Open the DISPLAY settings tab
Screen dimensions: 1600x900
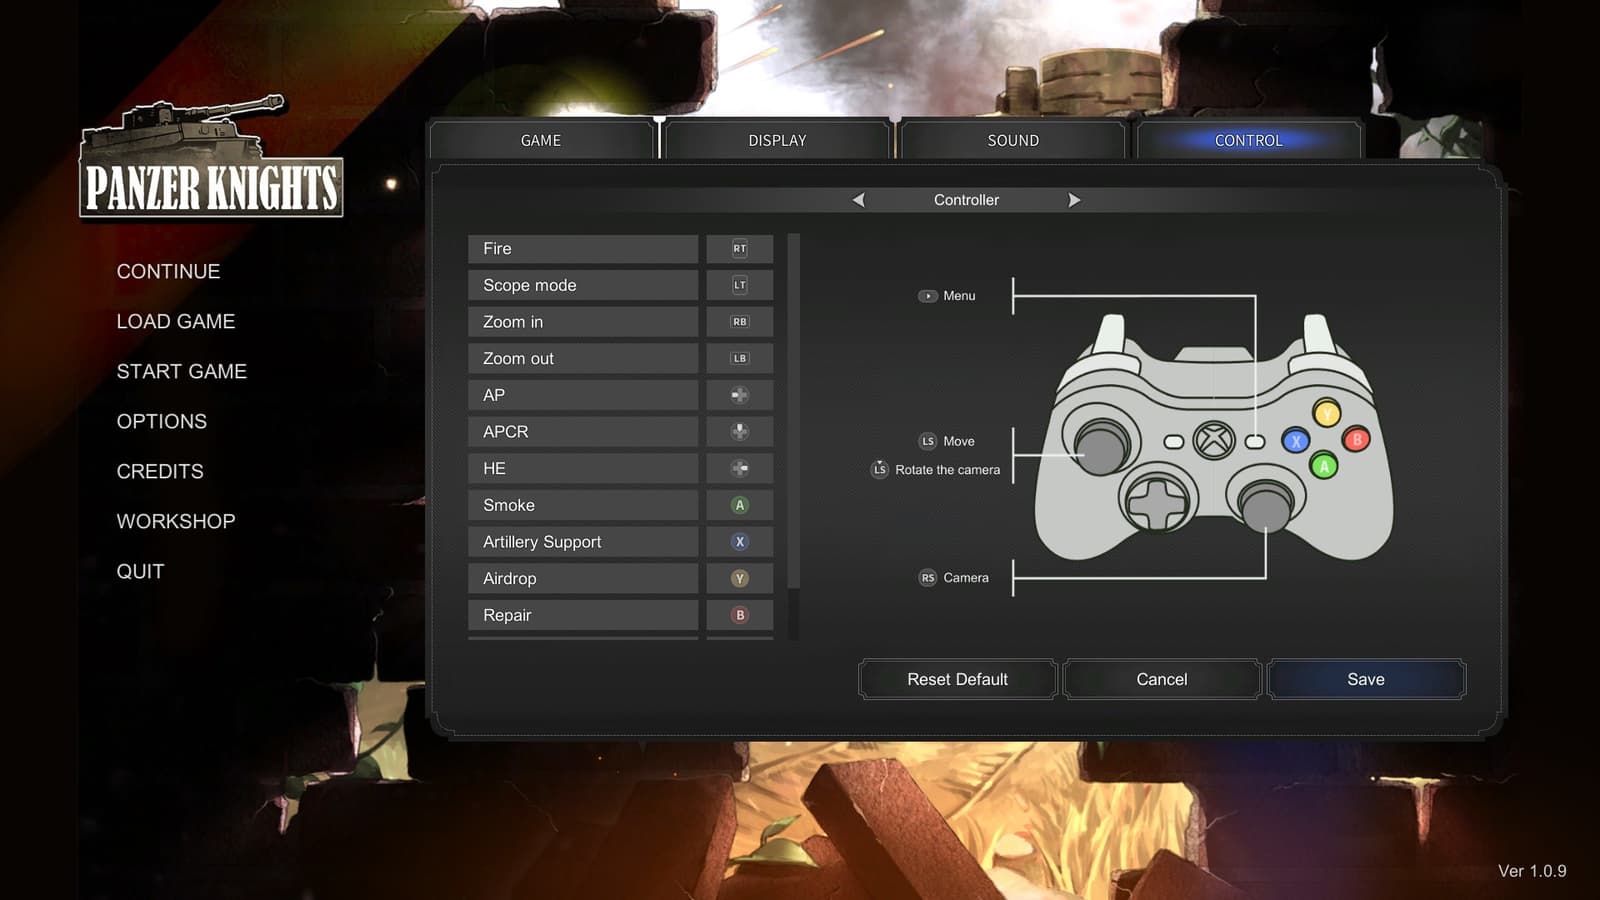pos(777,141)
